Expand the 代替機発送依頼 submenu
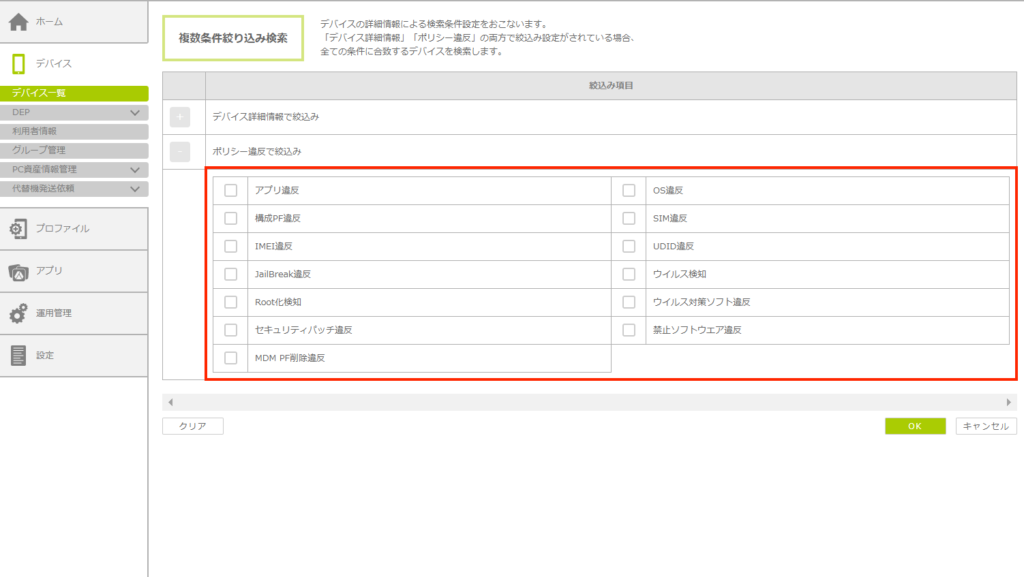Image resolution: width=1024 pixels, height=577 pixels. pyautogui.click(x=136, y=188)
